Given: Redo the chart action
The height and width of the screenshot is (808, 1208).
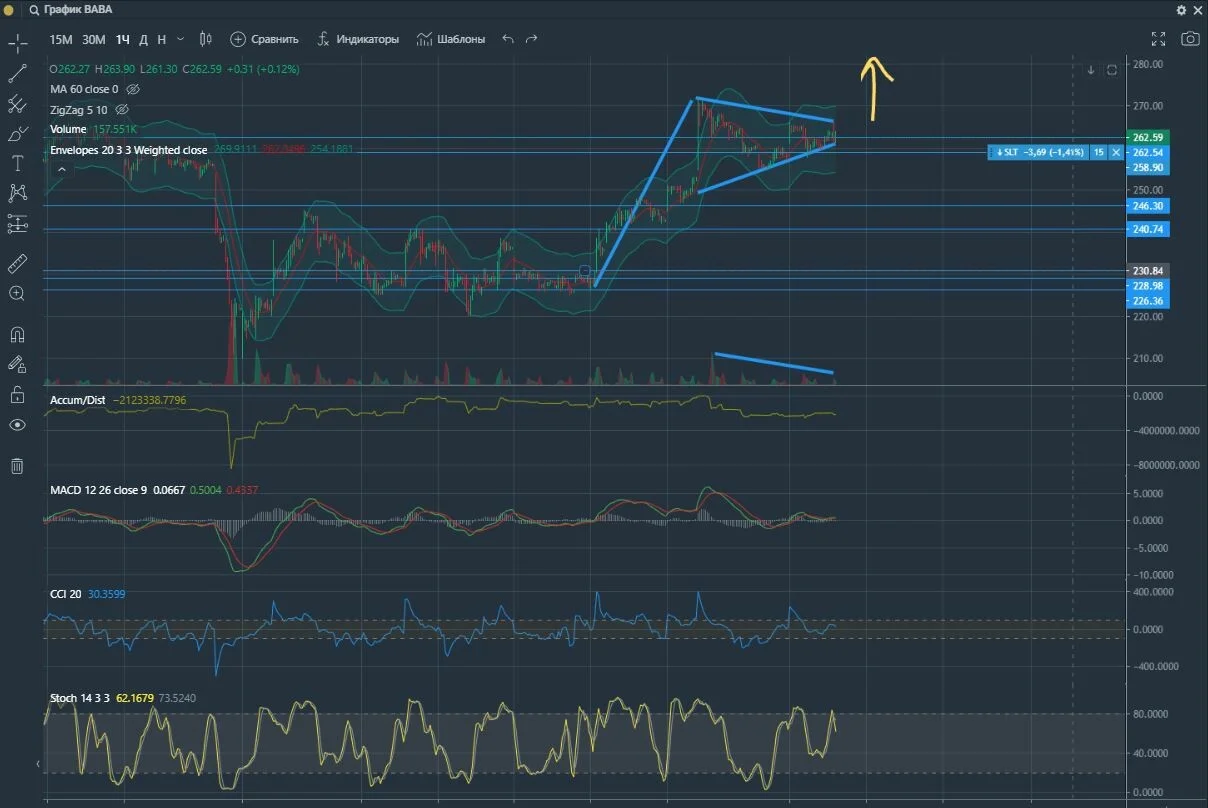Looking at the screenshot, I should pos(532,39).
